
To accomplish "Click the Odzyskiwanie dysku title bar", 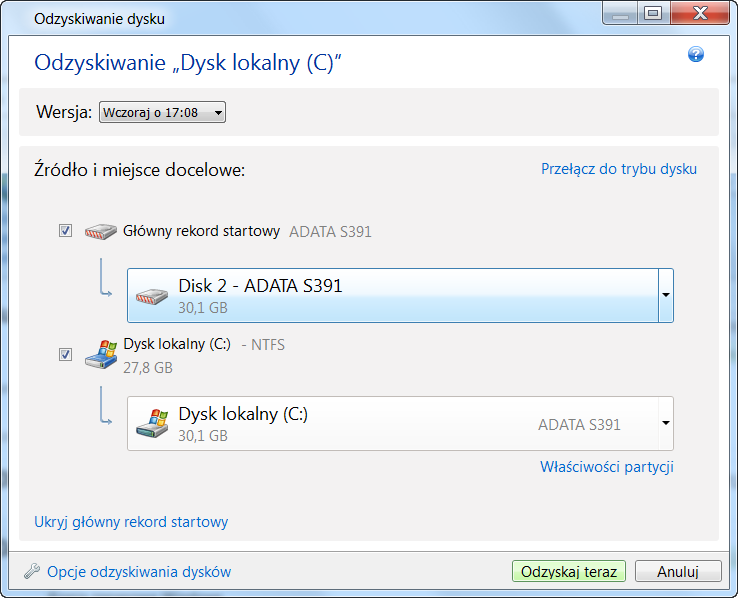I will click(x=300, y=18).
